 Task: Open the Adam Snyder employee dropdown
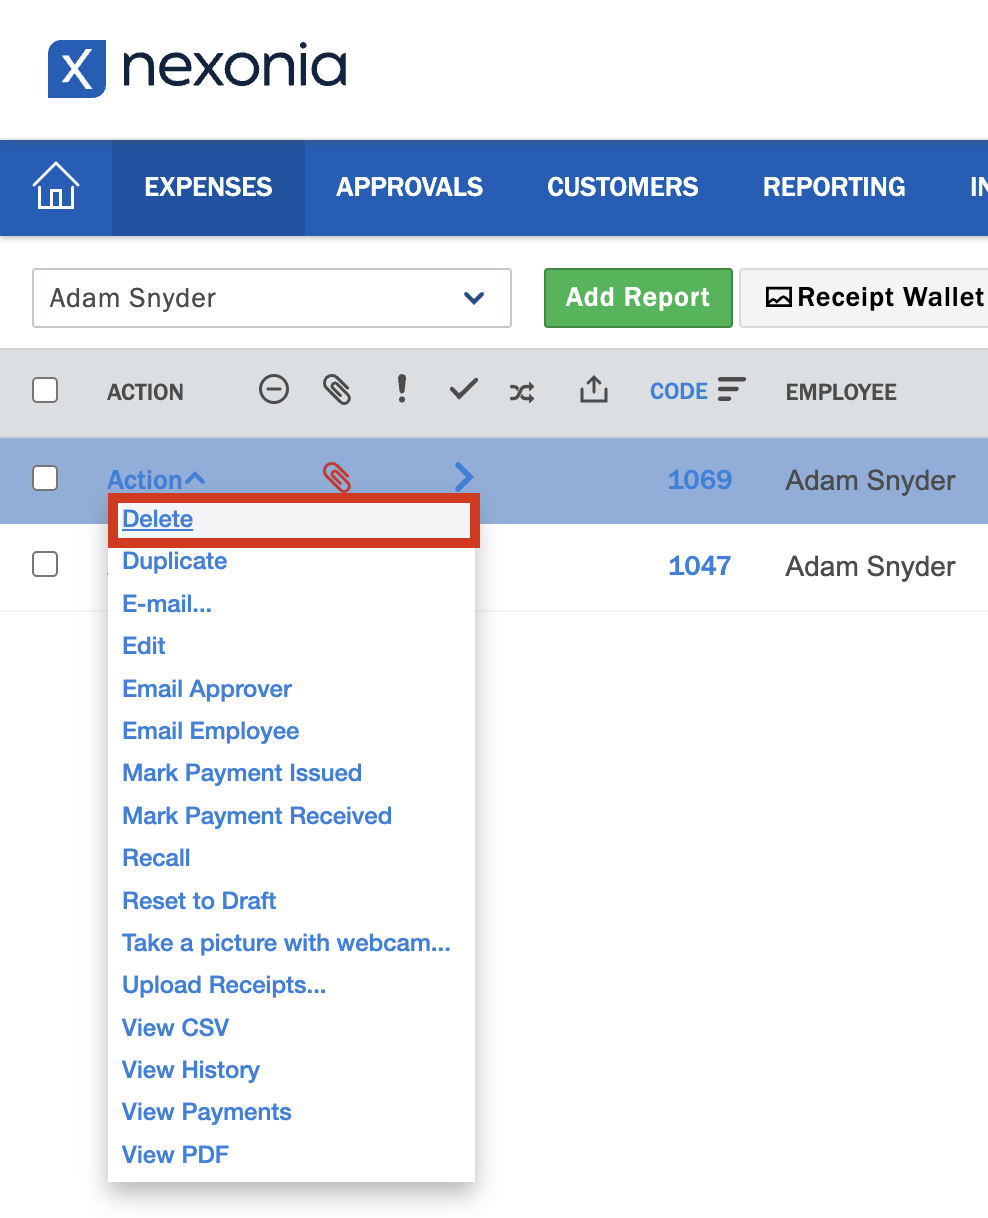272,298
